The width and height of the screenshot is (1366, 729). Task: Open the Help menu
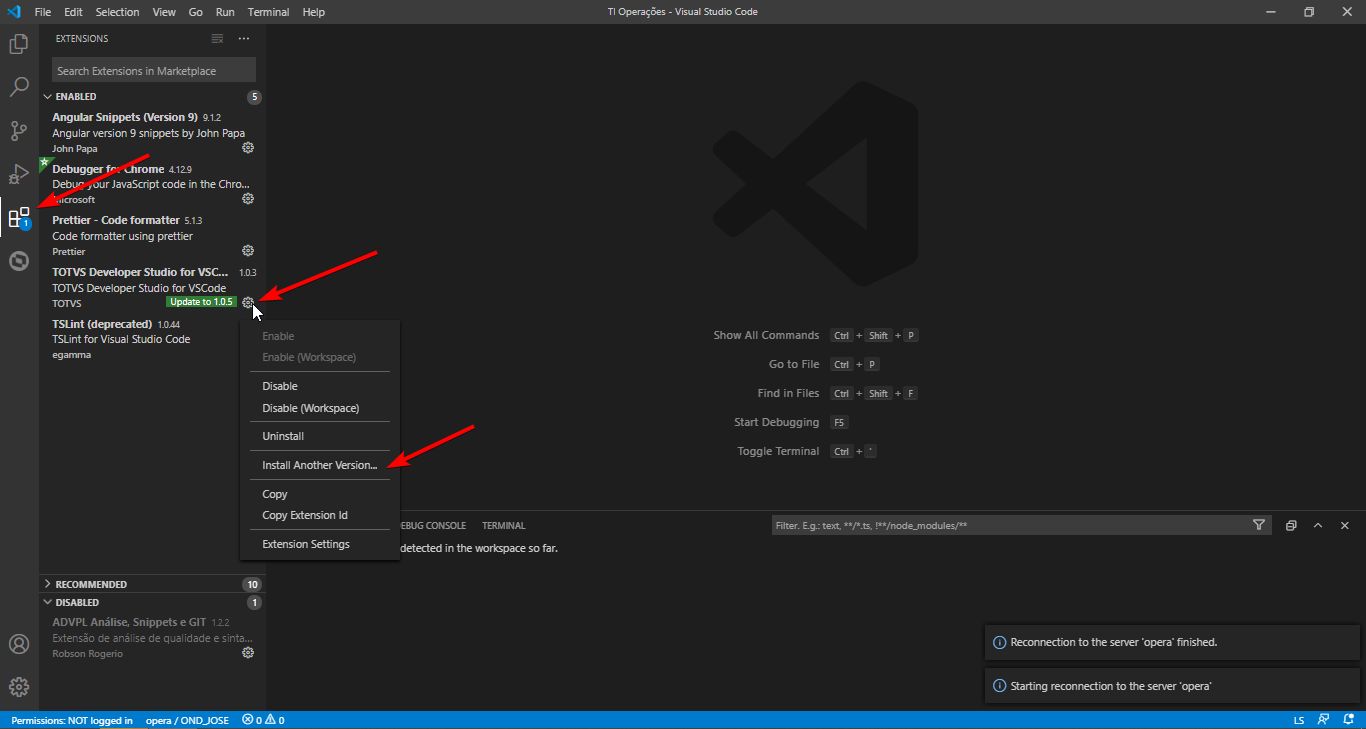point(314,12)
